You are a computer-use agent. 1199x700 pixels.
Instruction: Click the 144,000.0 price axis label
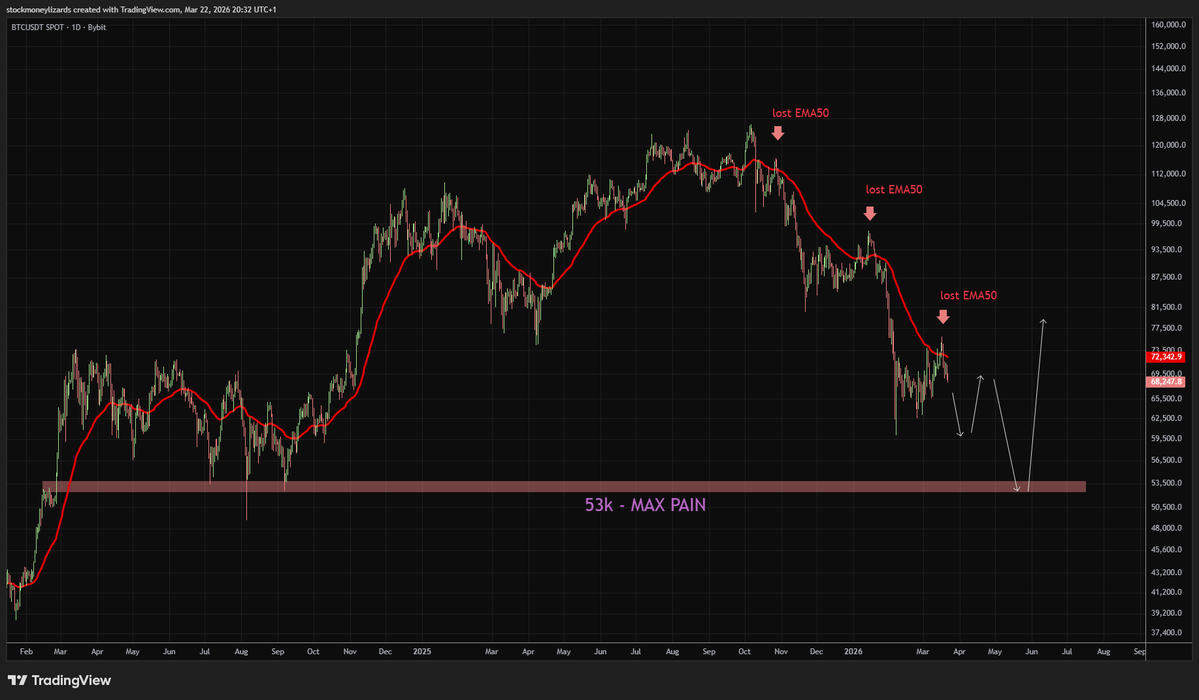[x=1168, y=69]
